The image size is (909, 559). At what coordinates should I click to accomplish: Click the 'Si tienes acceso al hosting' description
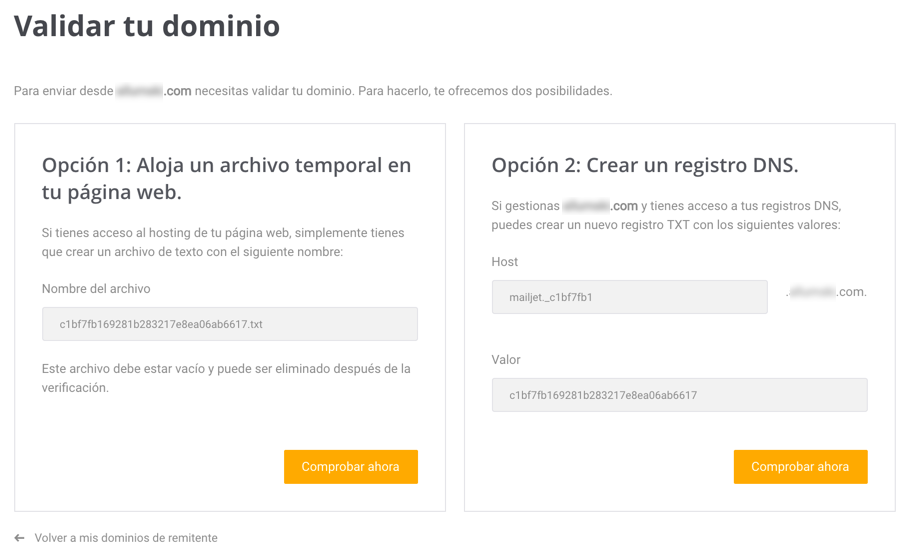point(223,242)
